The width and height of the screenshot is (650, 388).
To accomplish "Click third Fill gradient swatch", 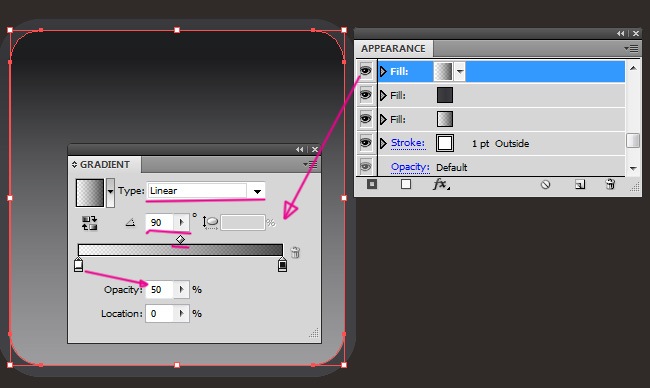I will 445,119.
